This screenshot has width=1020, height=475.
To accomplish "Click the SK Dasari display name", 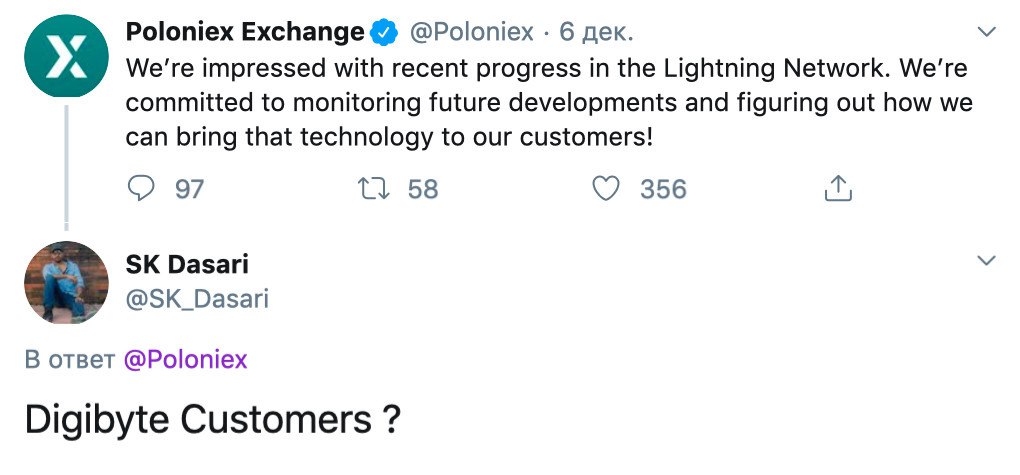I will coord(187,264).
